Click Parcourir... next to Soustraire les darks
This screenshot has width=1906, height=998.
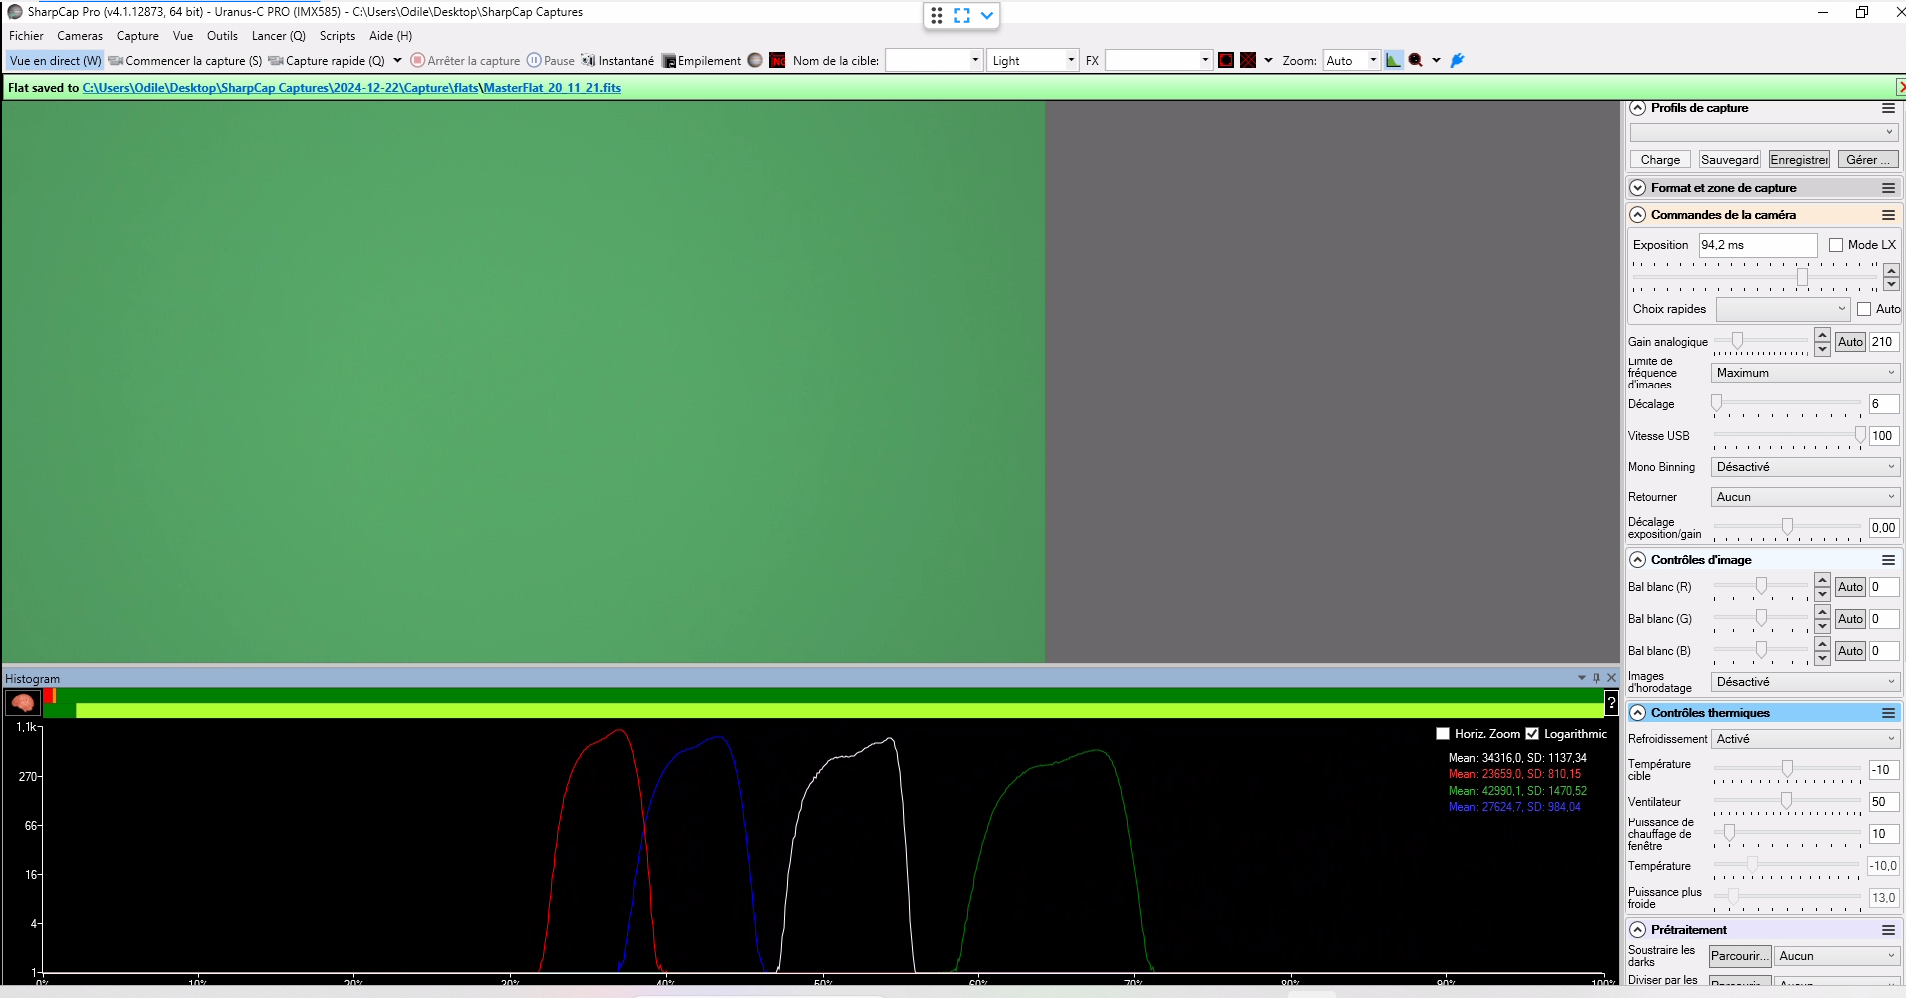click(1740, 956)
